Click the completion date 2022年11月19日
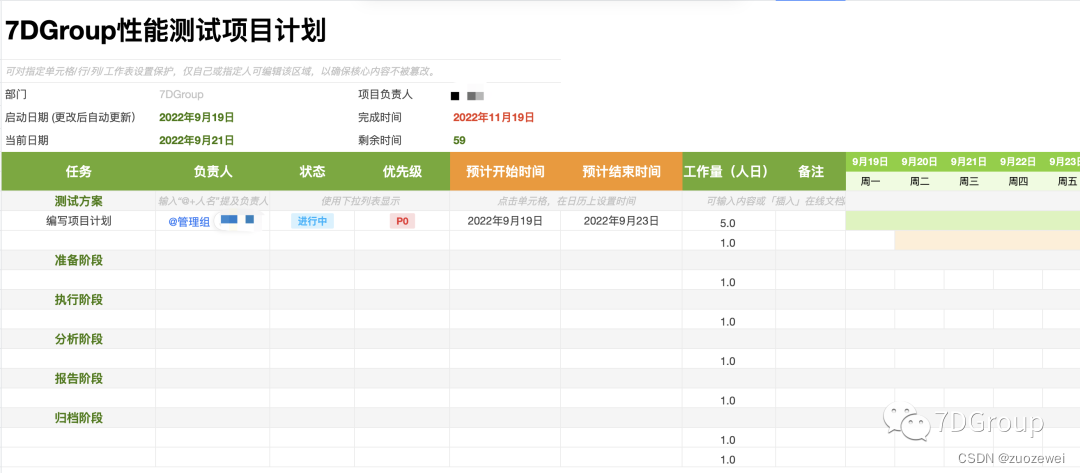Viewport: 1080px width, 473px height. coord(493,117)
